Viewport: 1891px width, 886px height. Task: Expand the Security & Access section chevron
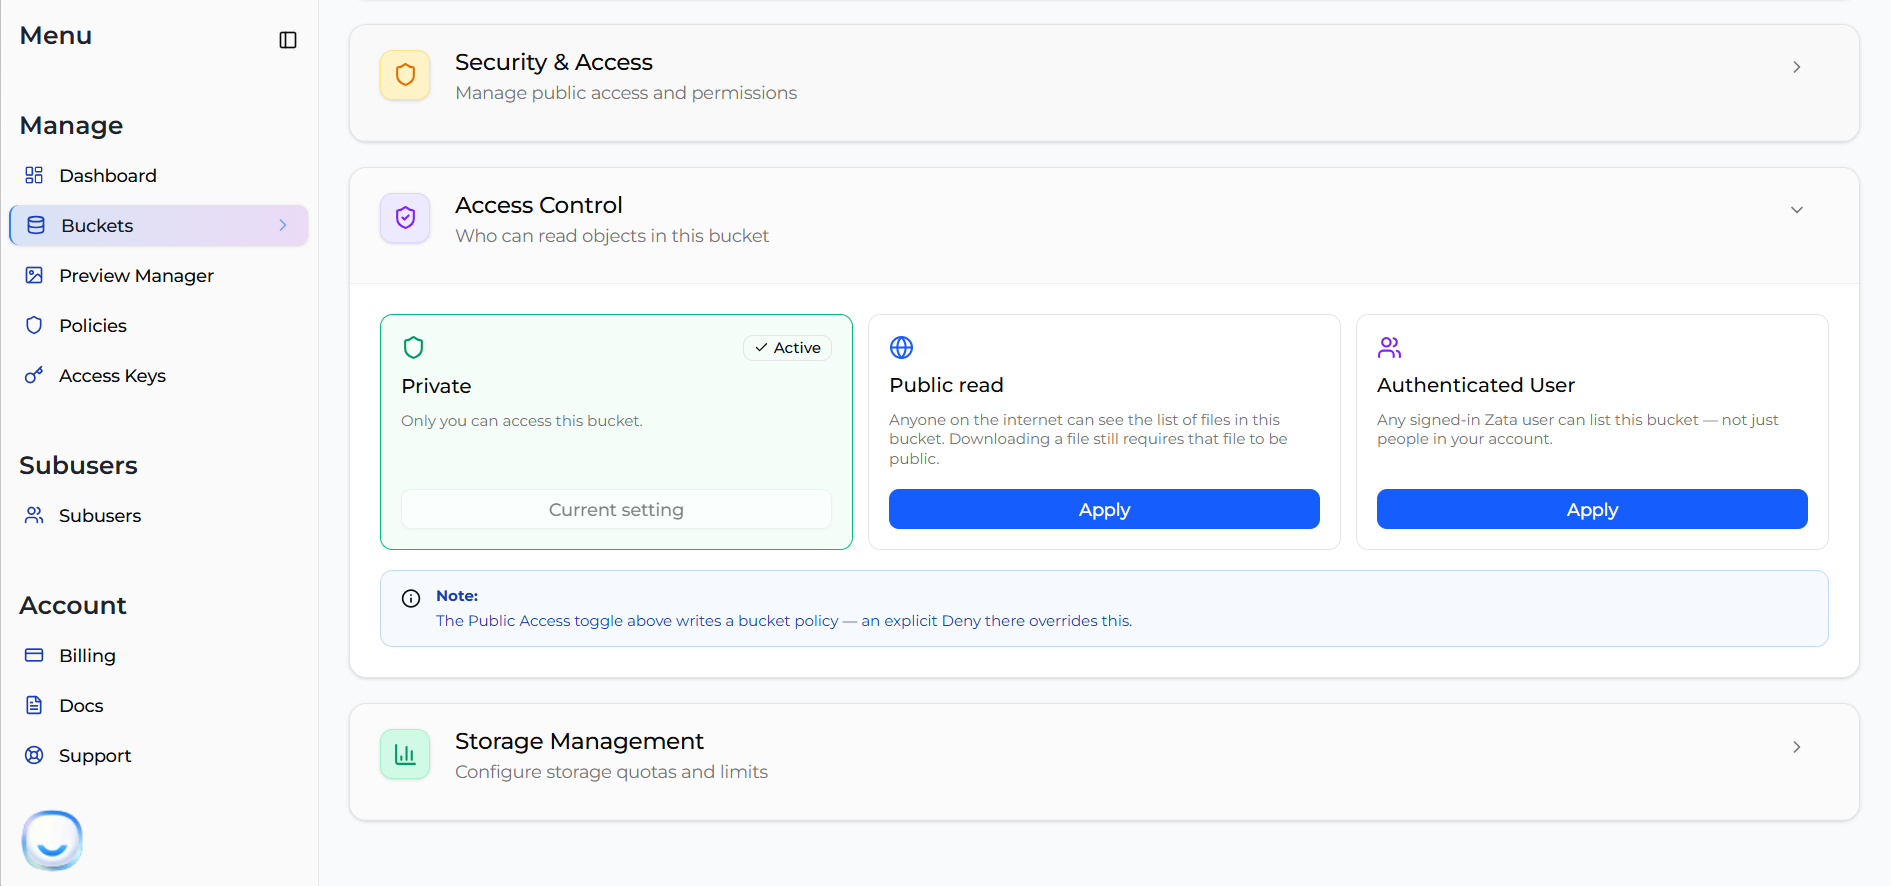[x=1797, y=67]
